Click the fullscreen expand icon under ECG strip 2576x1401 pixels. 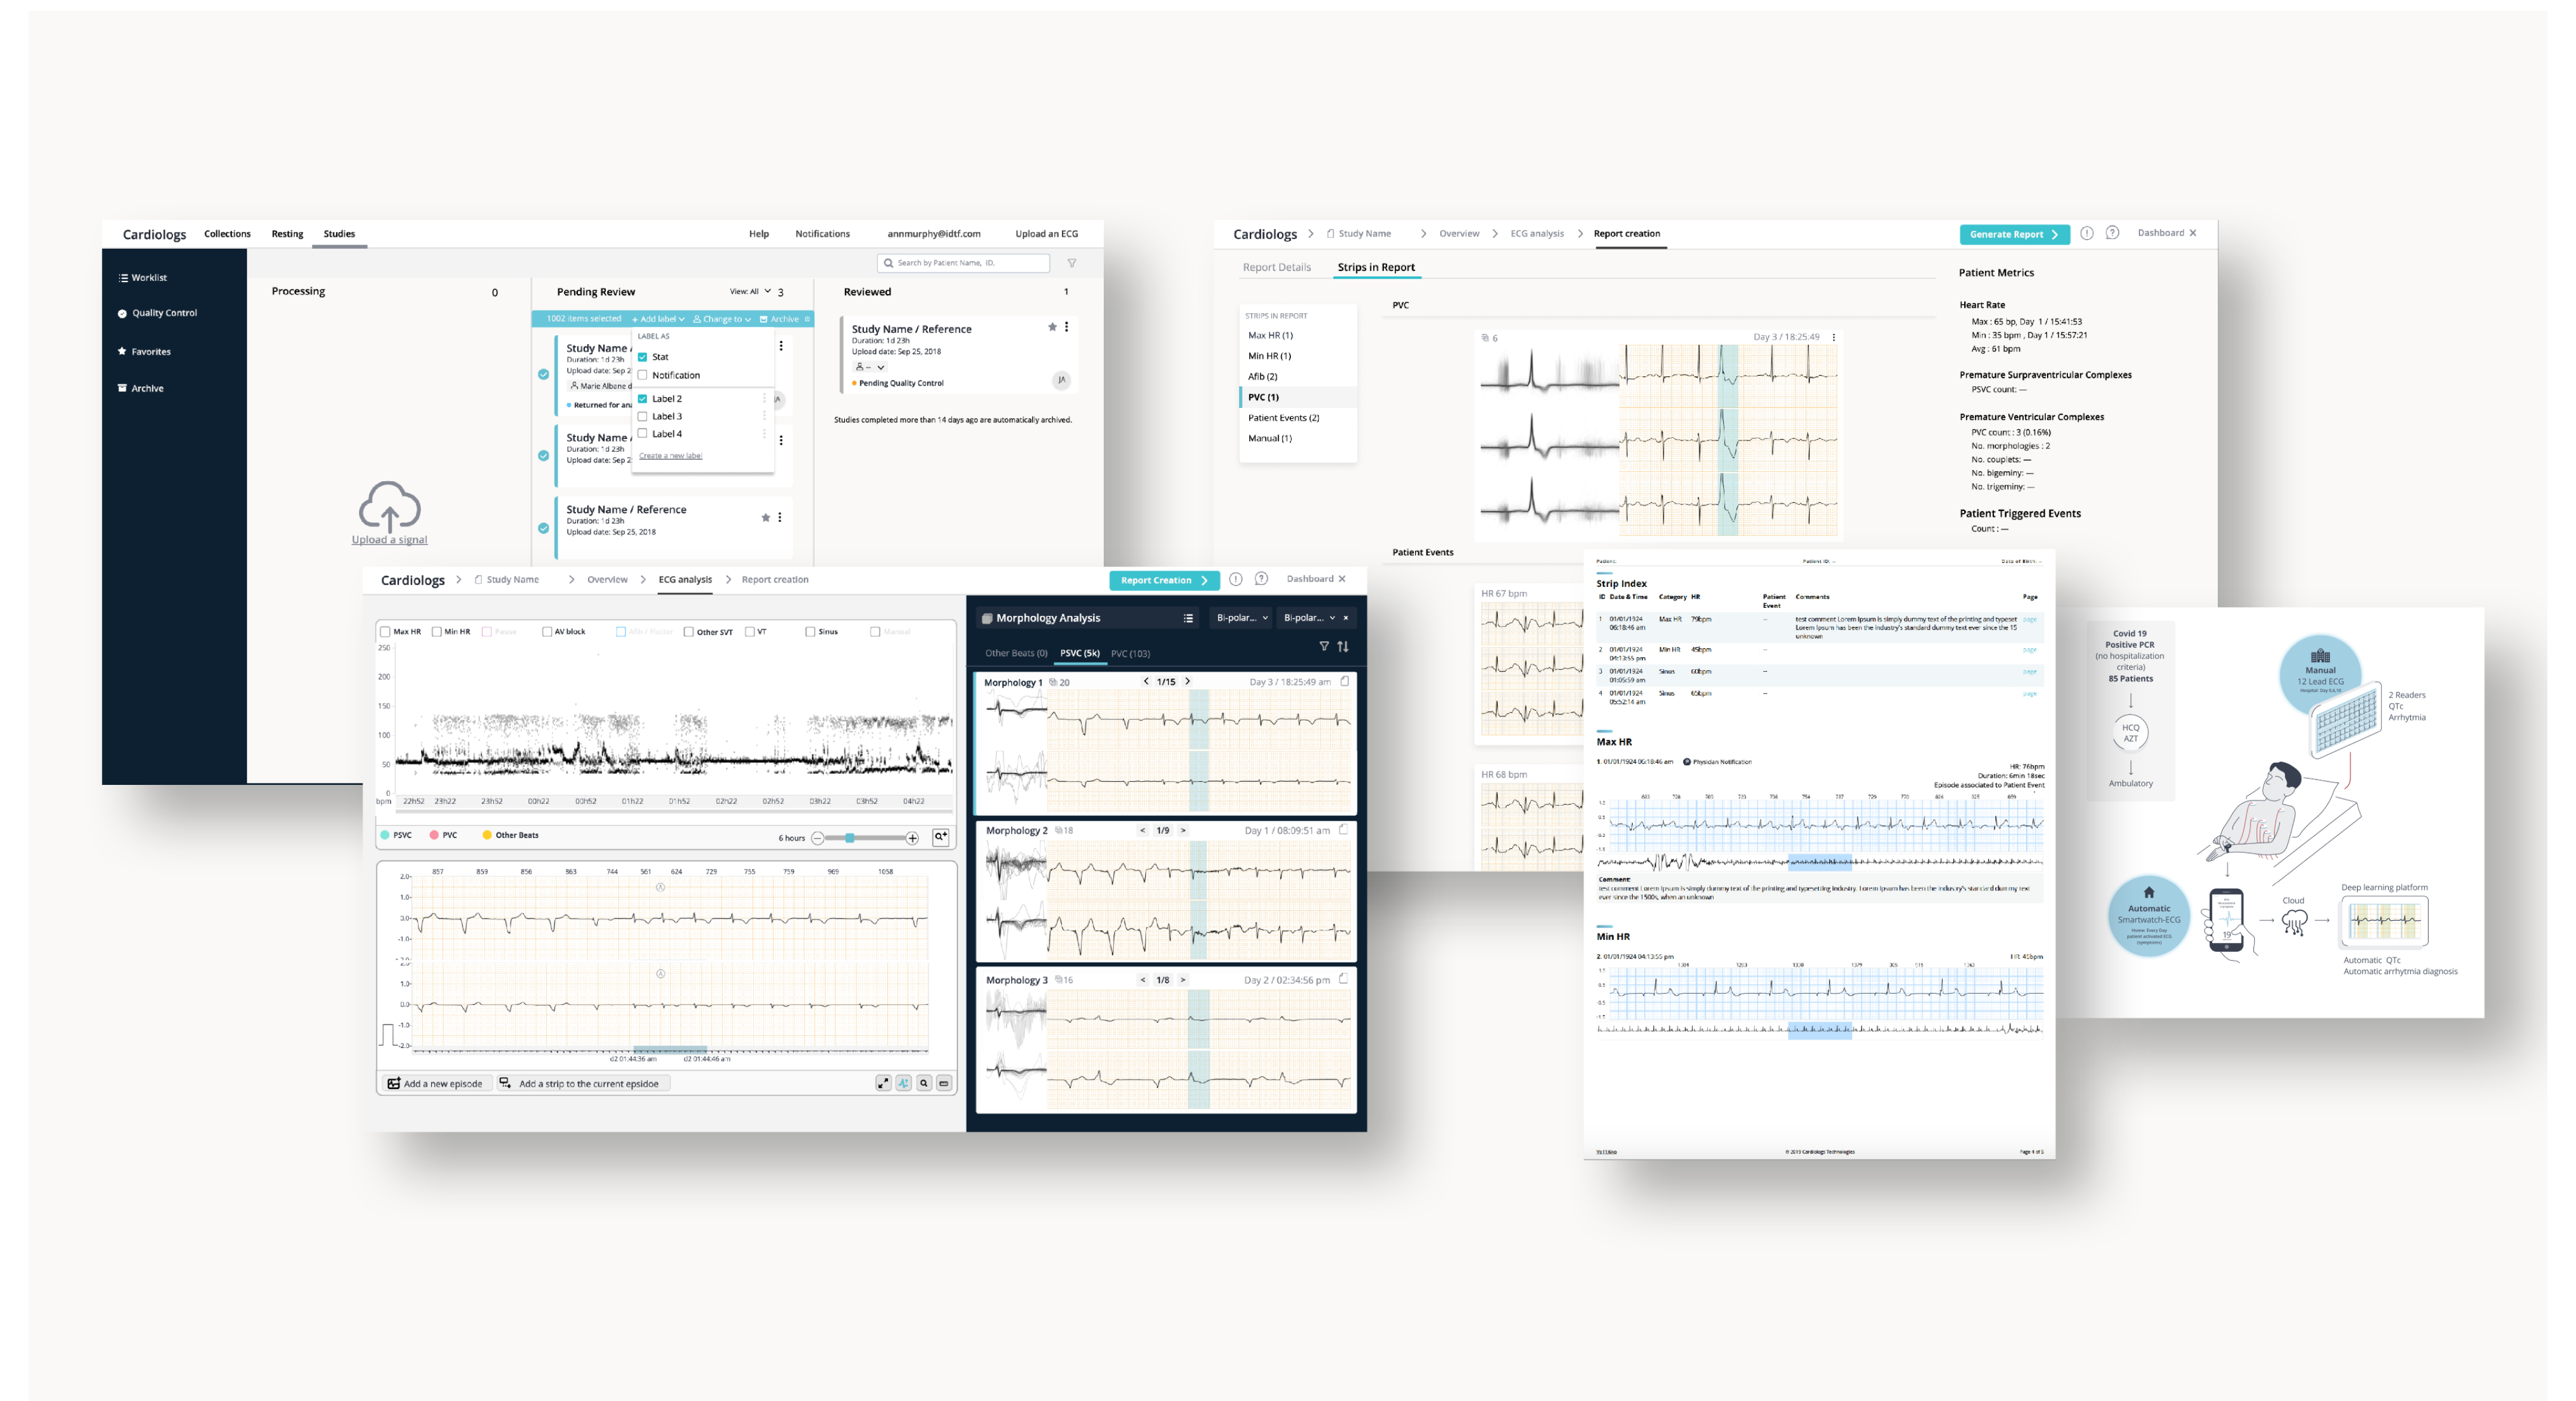(x=883, y=1083)
